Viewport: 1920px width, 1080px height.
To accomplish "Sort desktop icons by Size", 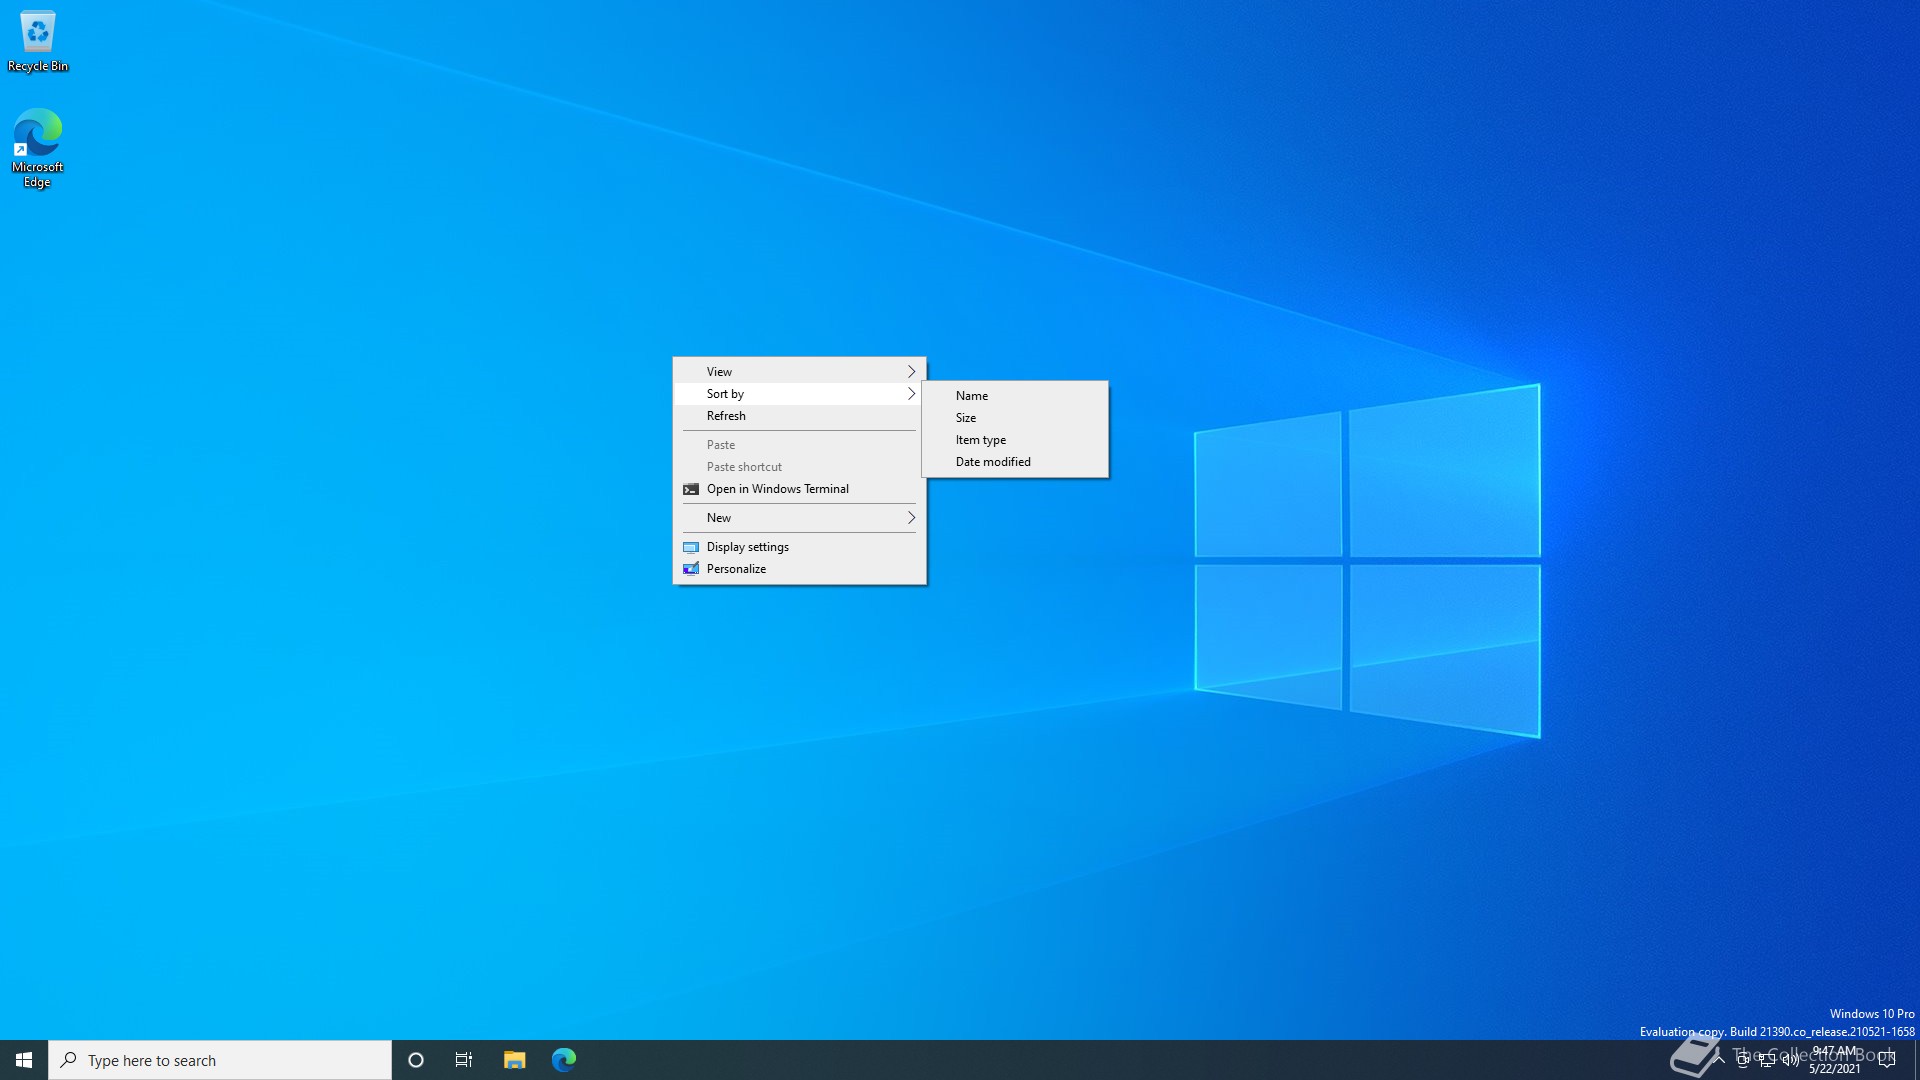I will tap(965, 418).
